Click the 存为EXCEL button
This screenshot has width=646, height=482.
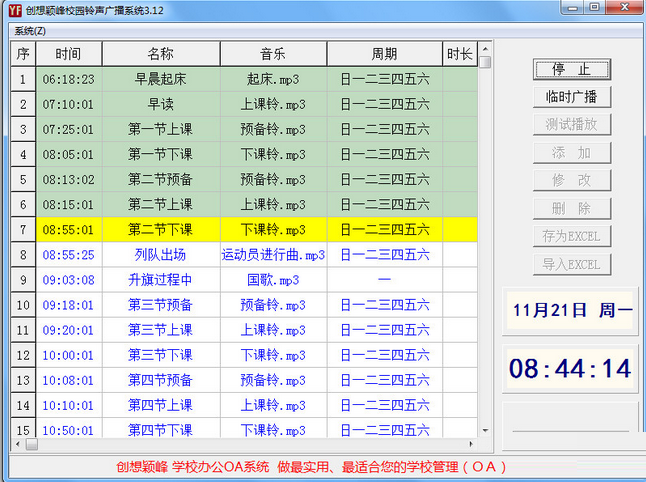[571, 236]
